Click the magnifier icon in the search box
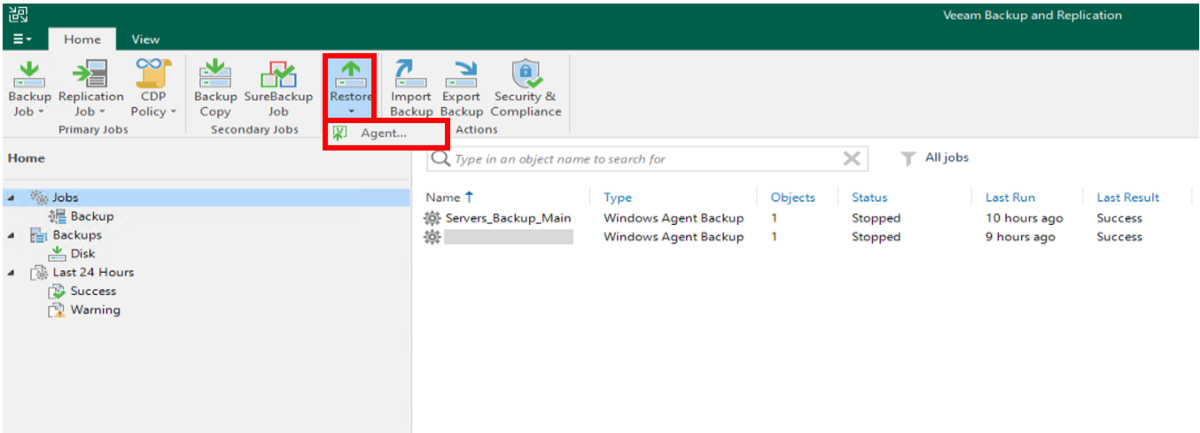 440,158
